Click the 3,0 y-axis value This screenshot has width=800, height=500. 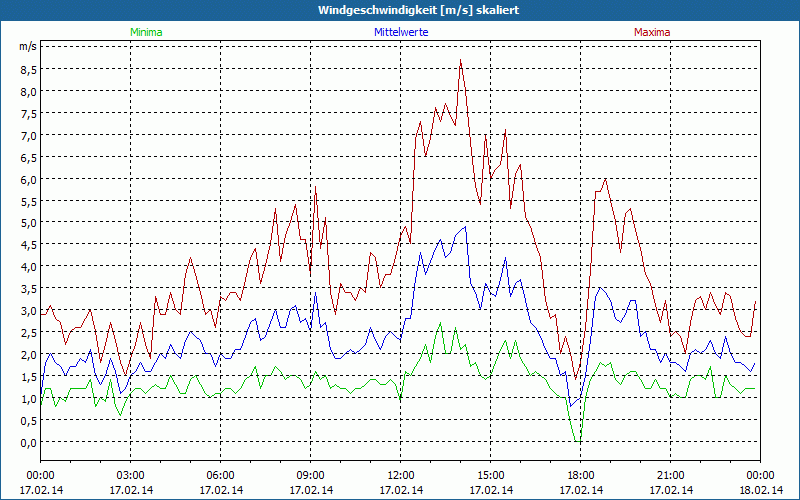28,311
